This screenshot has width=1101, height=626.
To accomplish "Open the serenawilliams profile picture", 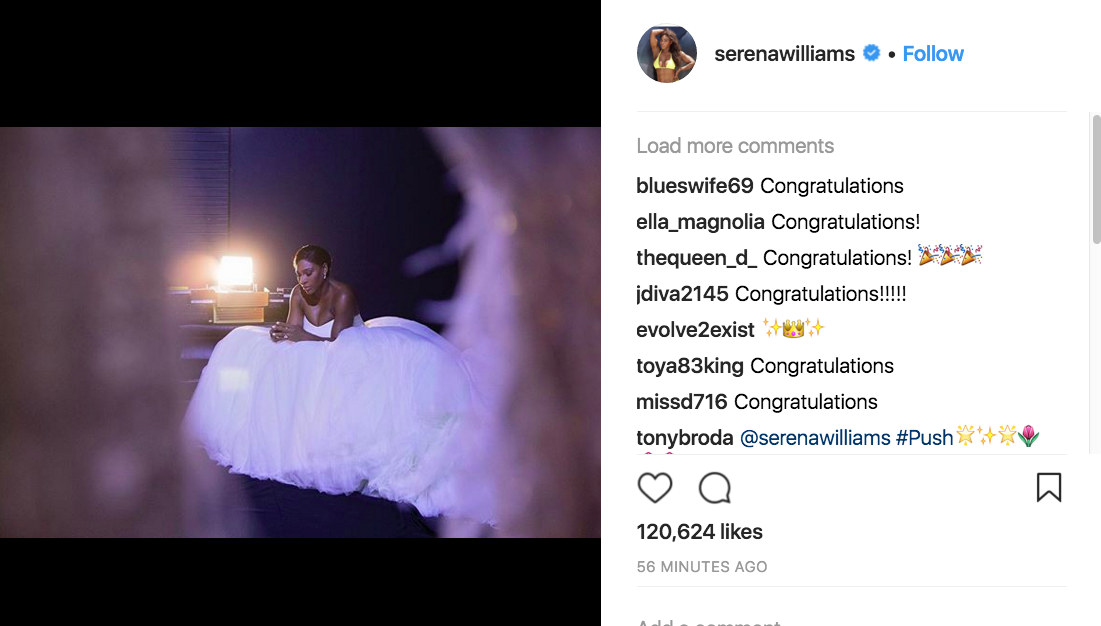I will [x=667, y=54].
